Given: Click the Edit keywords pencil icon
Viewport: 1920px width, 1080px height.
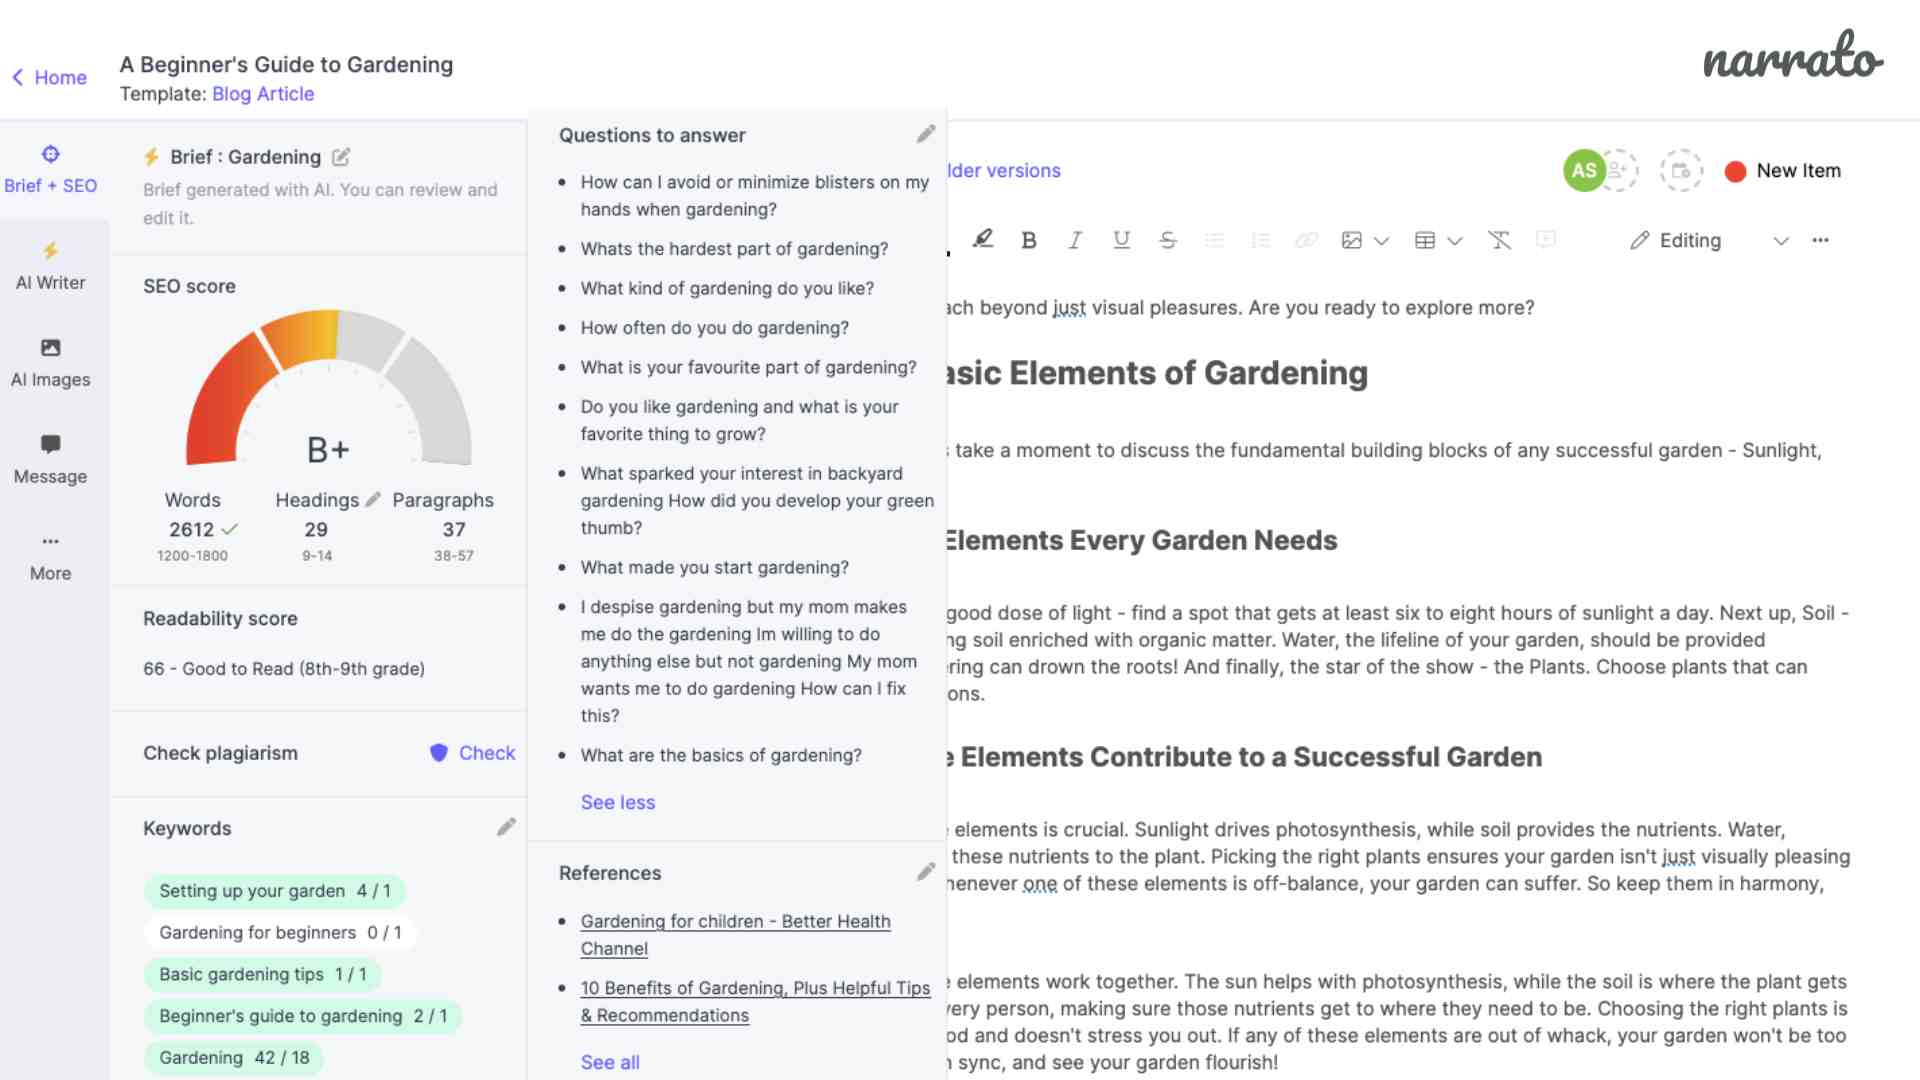Looking at the screenshot, I should click(506, 827).
